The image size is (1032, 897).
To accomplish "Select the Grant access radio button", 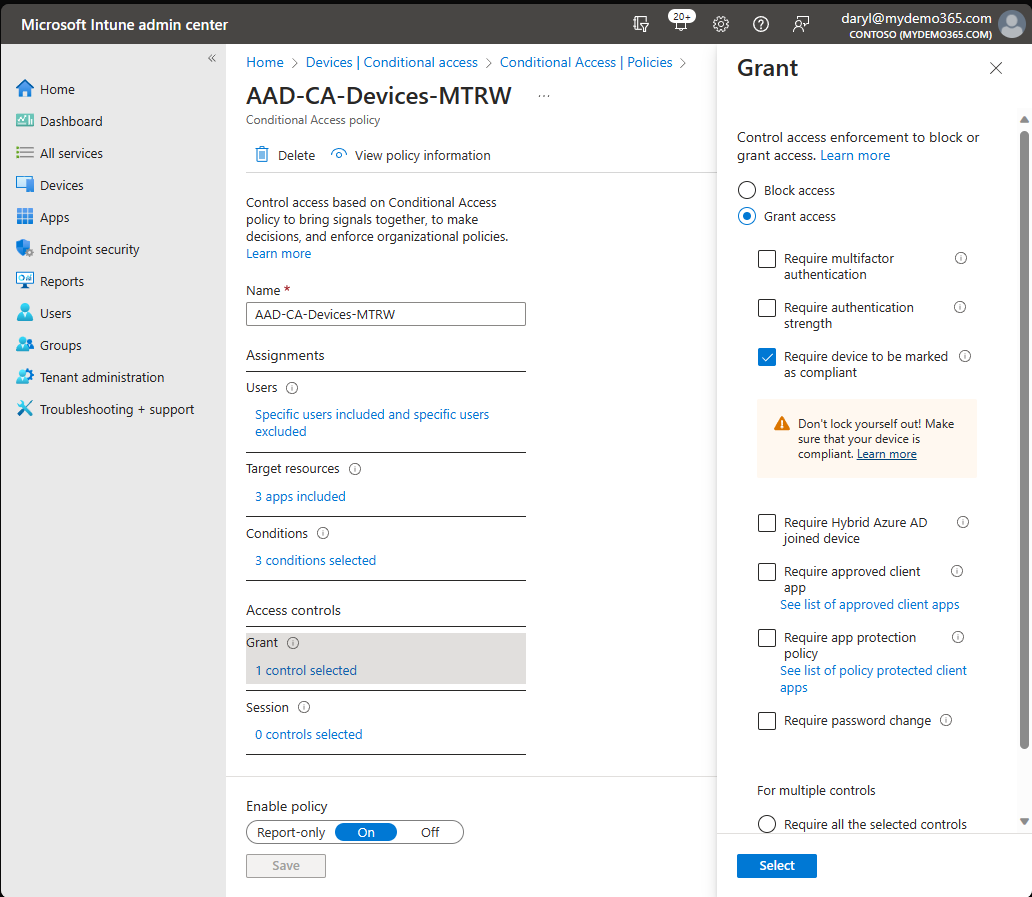I will (x=747, y=217).
